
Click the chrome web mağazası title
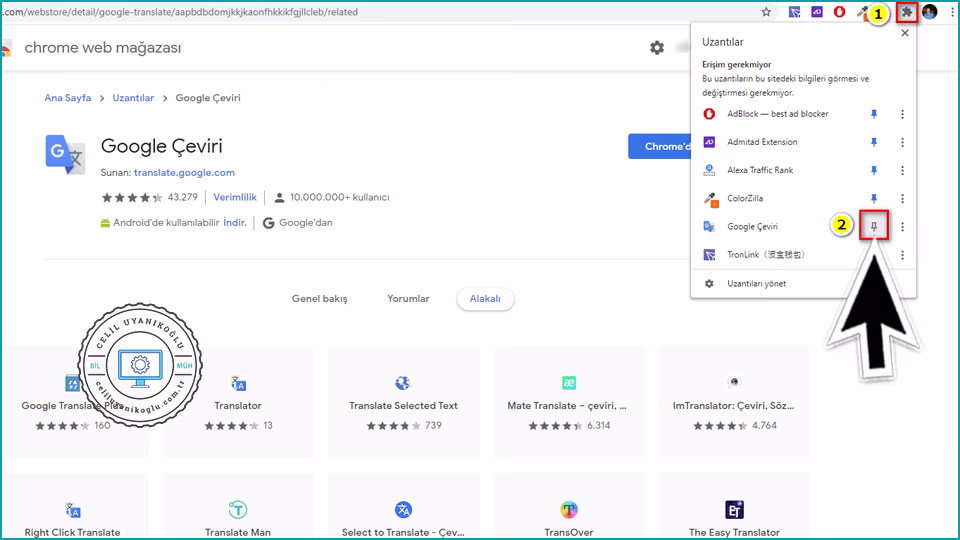pyautogui.click(x=103, y=48)
